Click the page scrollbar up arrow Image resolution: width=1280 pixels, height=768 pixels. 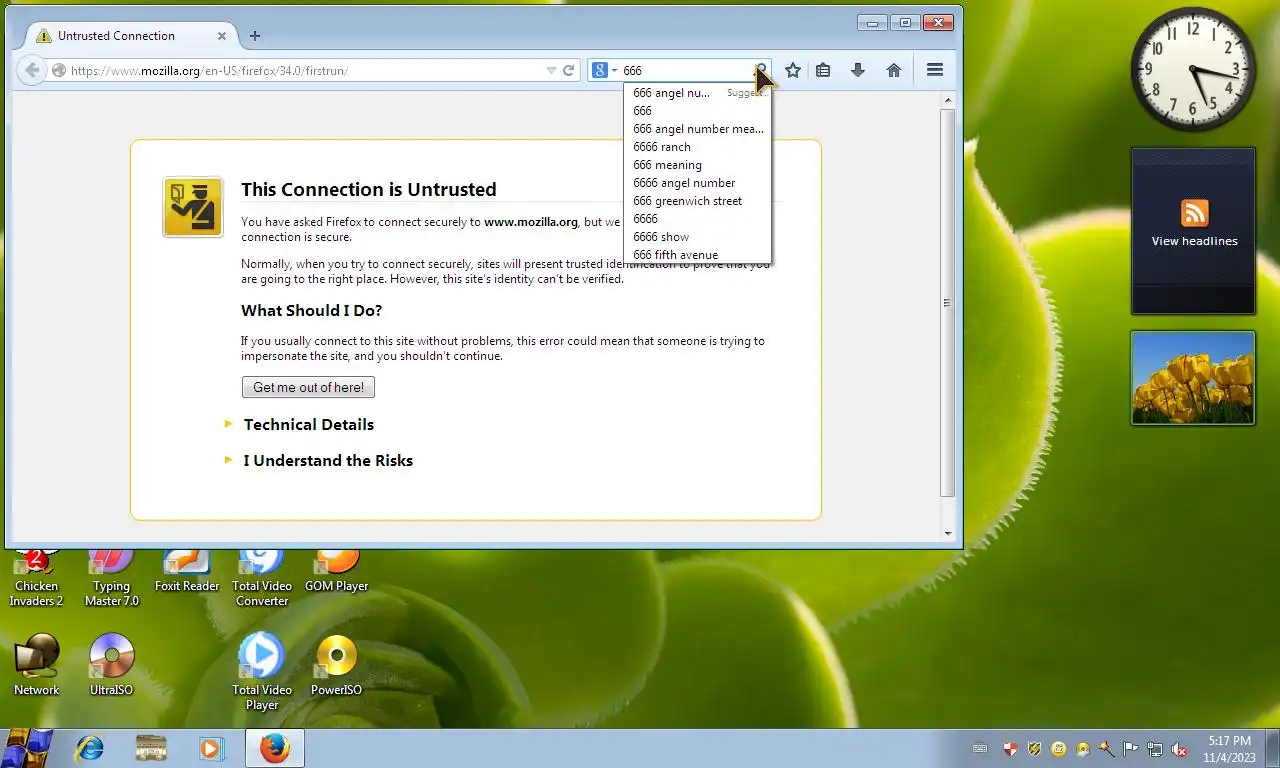click(948, 99)
